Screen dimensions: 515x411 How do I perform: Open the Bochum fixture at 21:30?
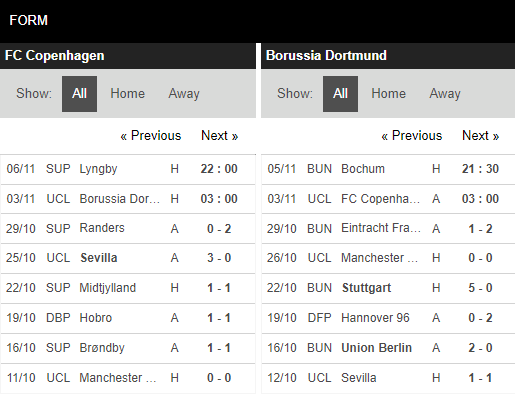click(x=388, y=169)
